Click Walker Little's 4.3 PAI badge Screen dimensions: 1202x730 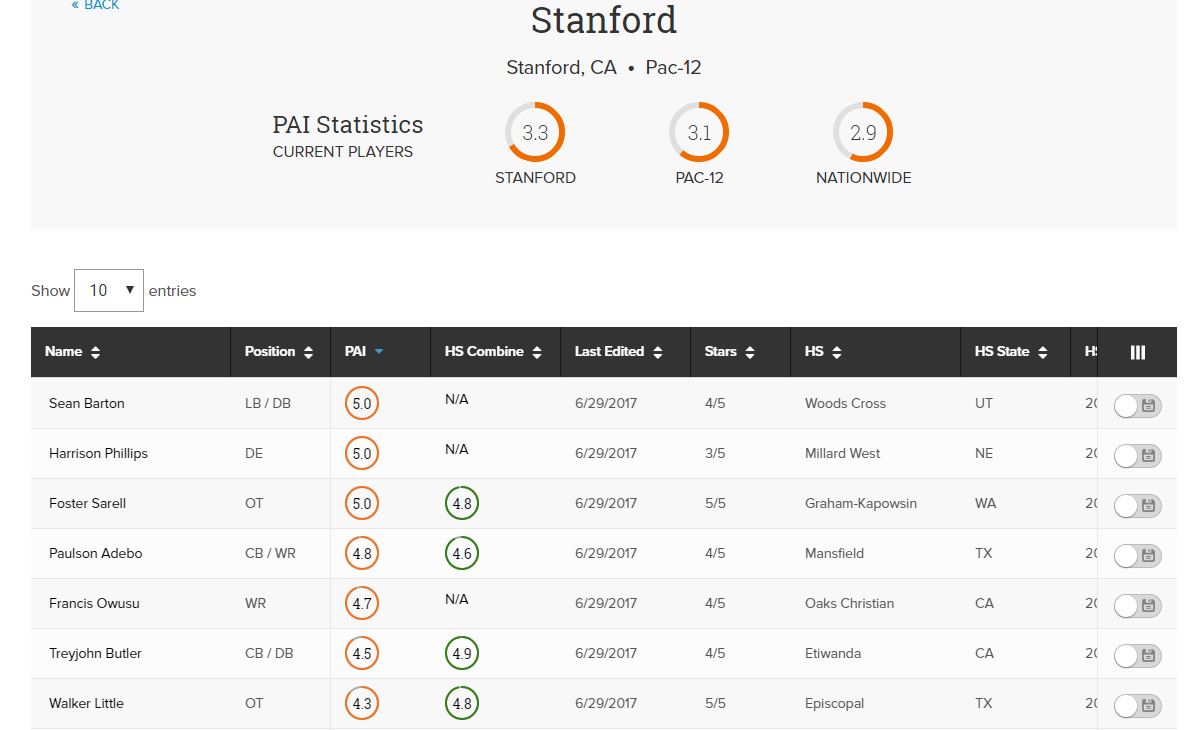pos(362,704)
